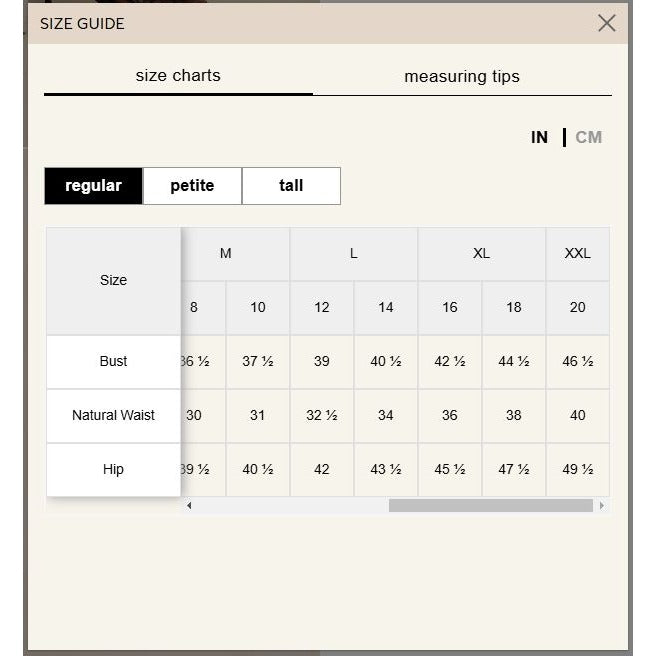Click the right scroll arrow of table
656x656 pixels.
tap(601, 506)
